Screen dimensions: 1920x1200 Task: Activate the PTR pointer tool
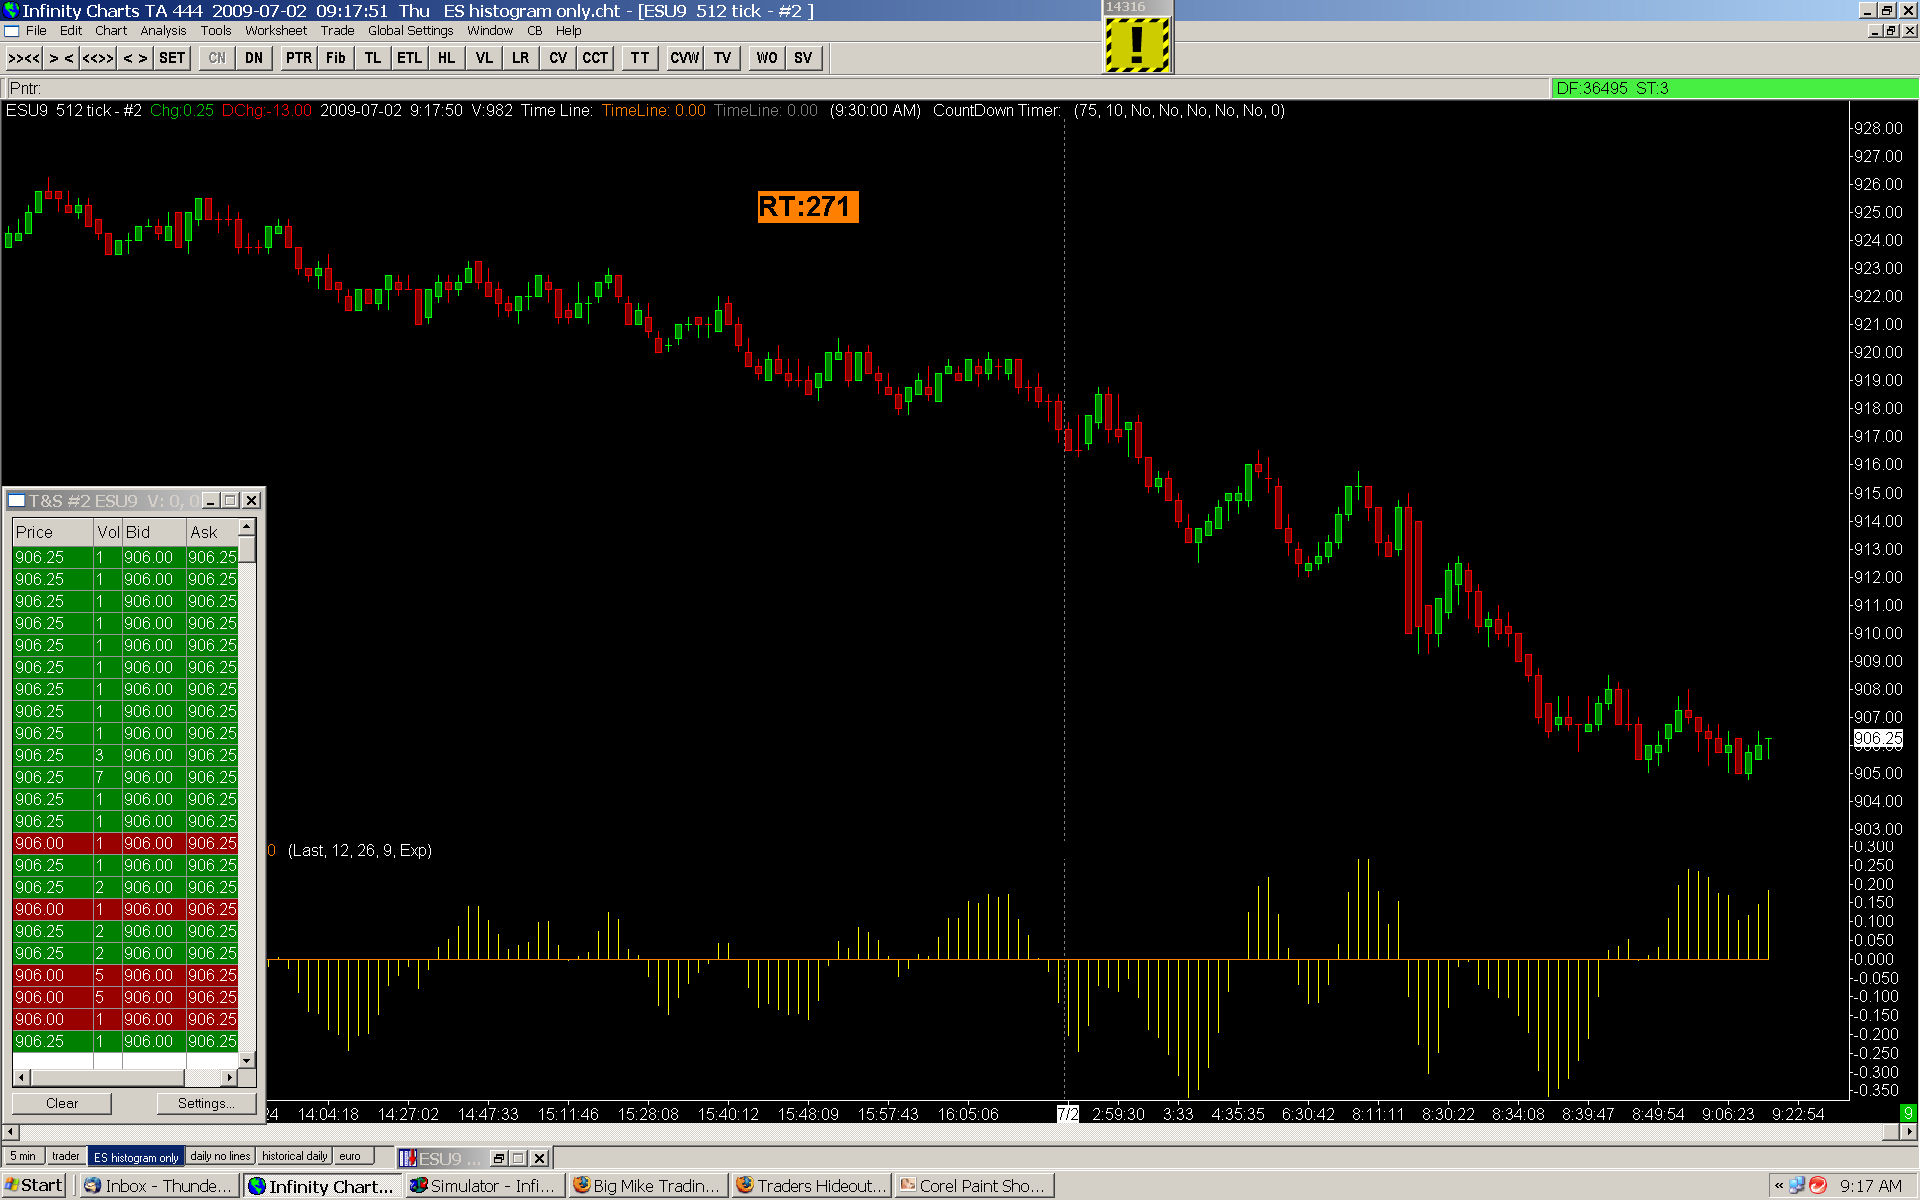click(x=298, y=58)
